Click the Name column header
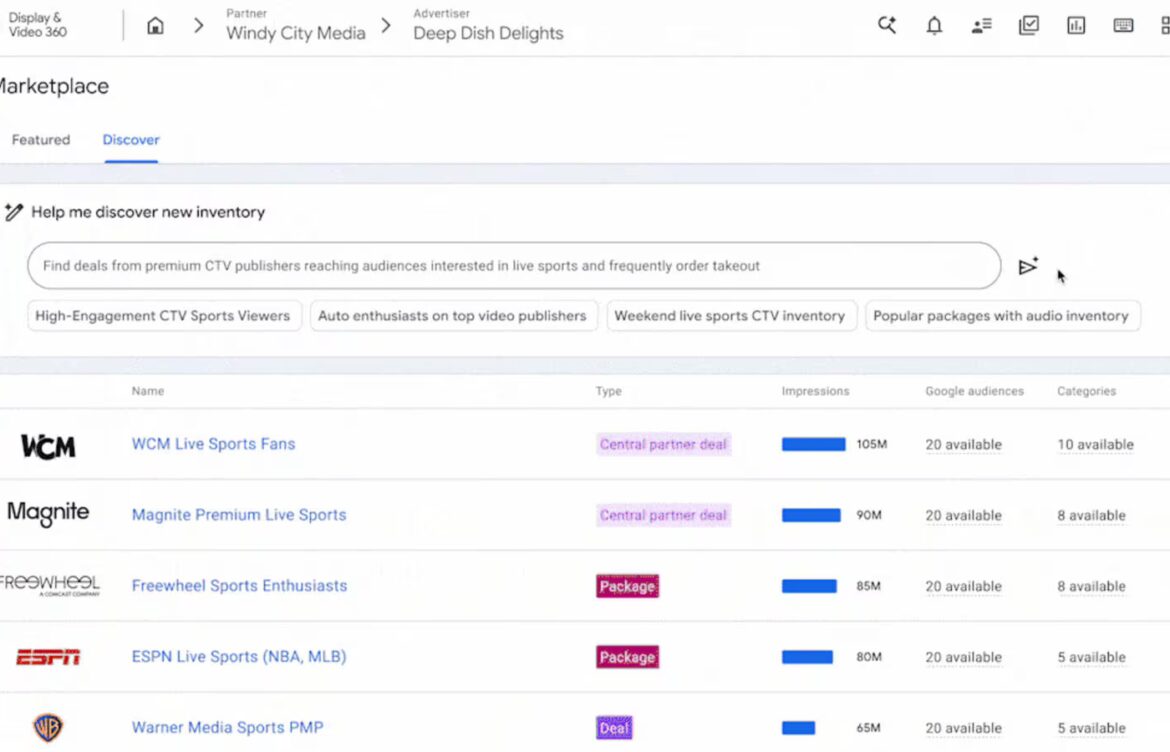This screenshot has height=752, width=1170. (148, 391)
